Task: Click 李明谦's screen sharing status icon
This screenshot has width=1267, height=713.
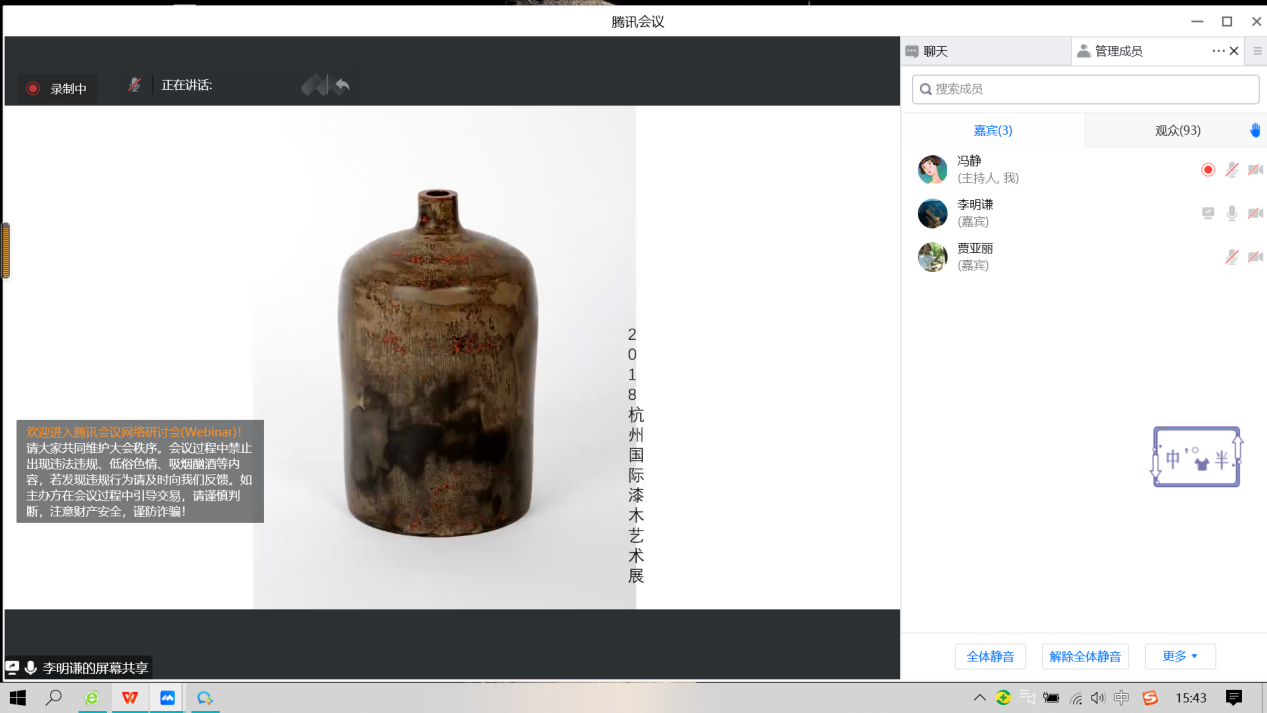Action: pyautogui.click(x=1208, y=213)
